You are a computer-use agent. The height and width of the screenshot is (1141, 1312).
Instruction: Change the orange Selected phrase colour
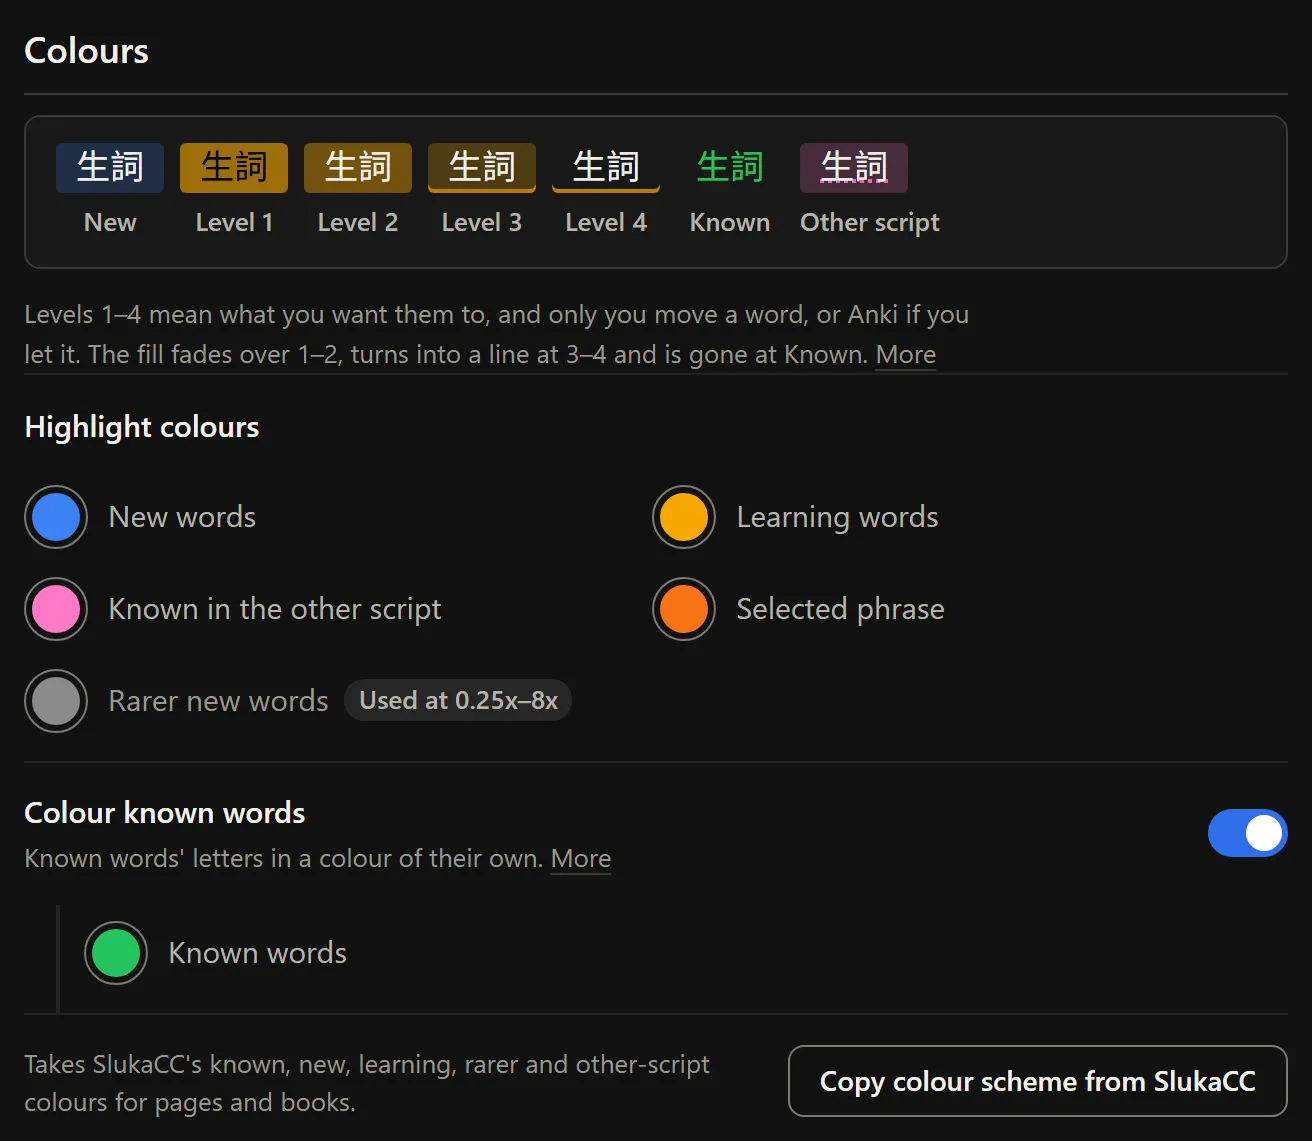coord(684,609)
